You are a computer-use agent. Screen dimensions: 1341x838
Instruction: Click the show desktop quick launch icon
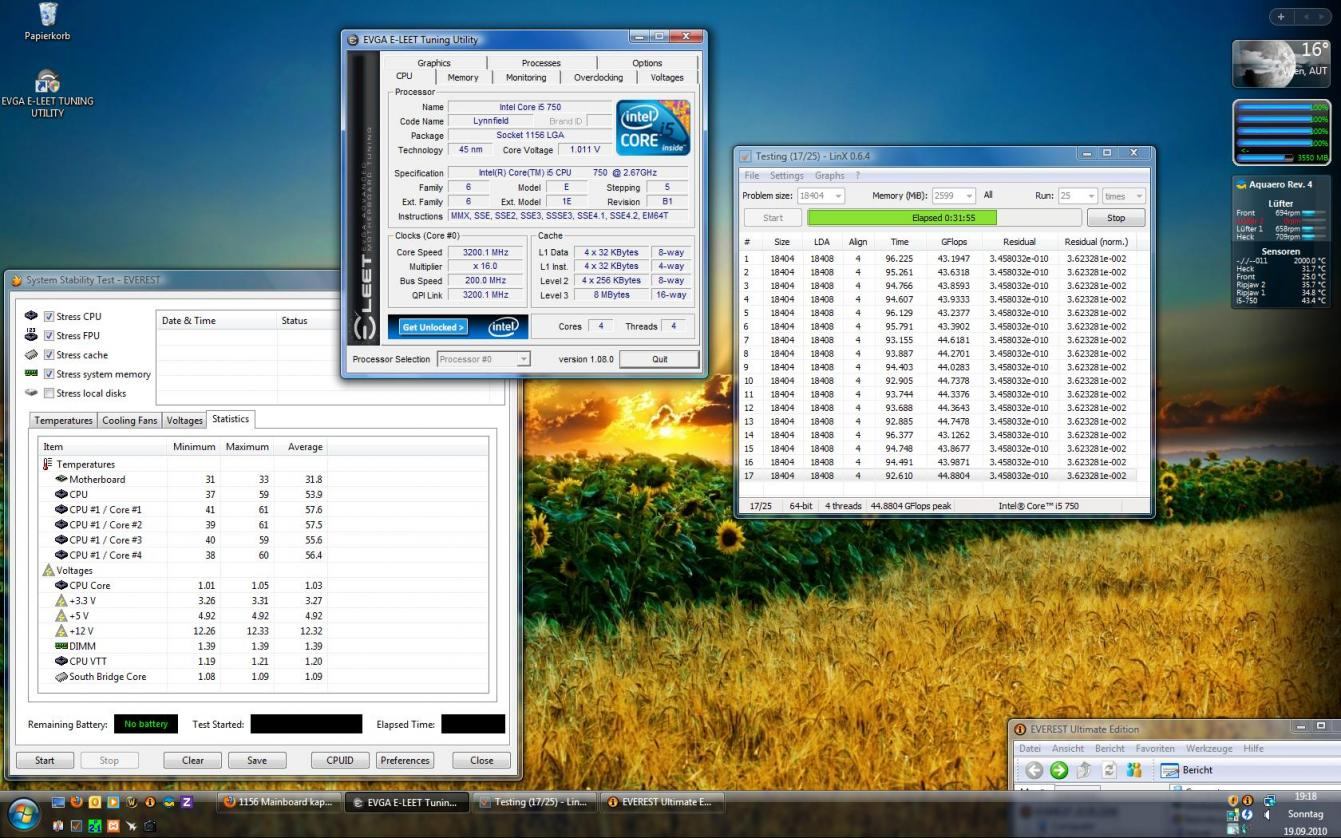point(57,802)
